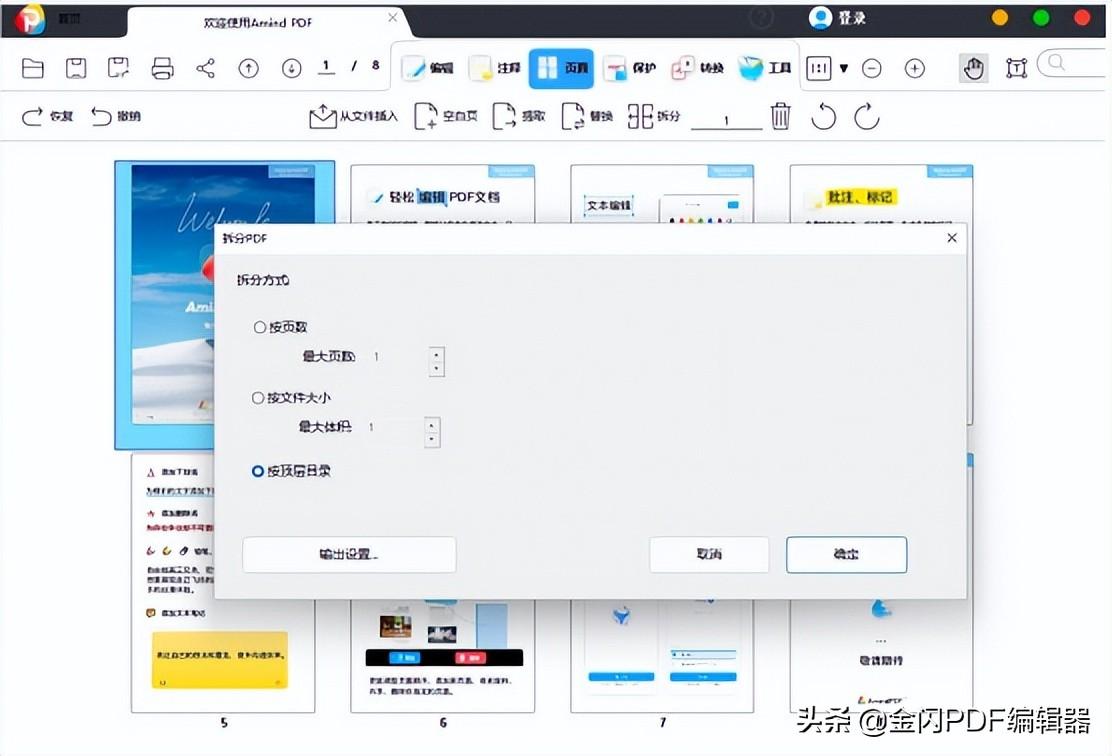Click the Save As icon
The image size is (1112, 756).
[x=118, y=68]
